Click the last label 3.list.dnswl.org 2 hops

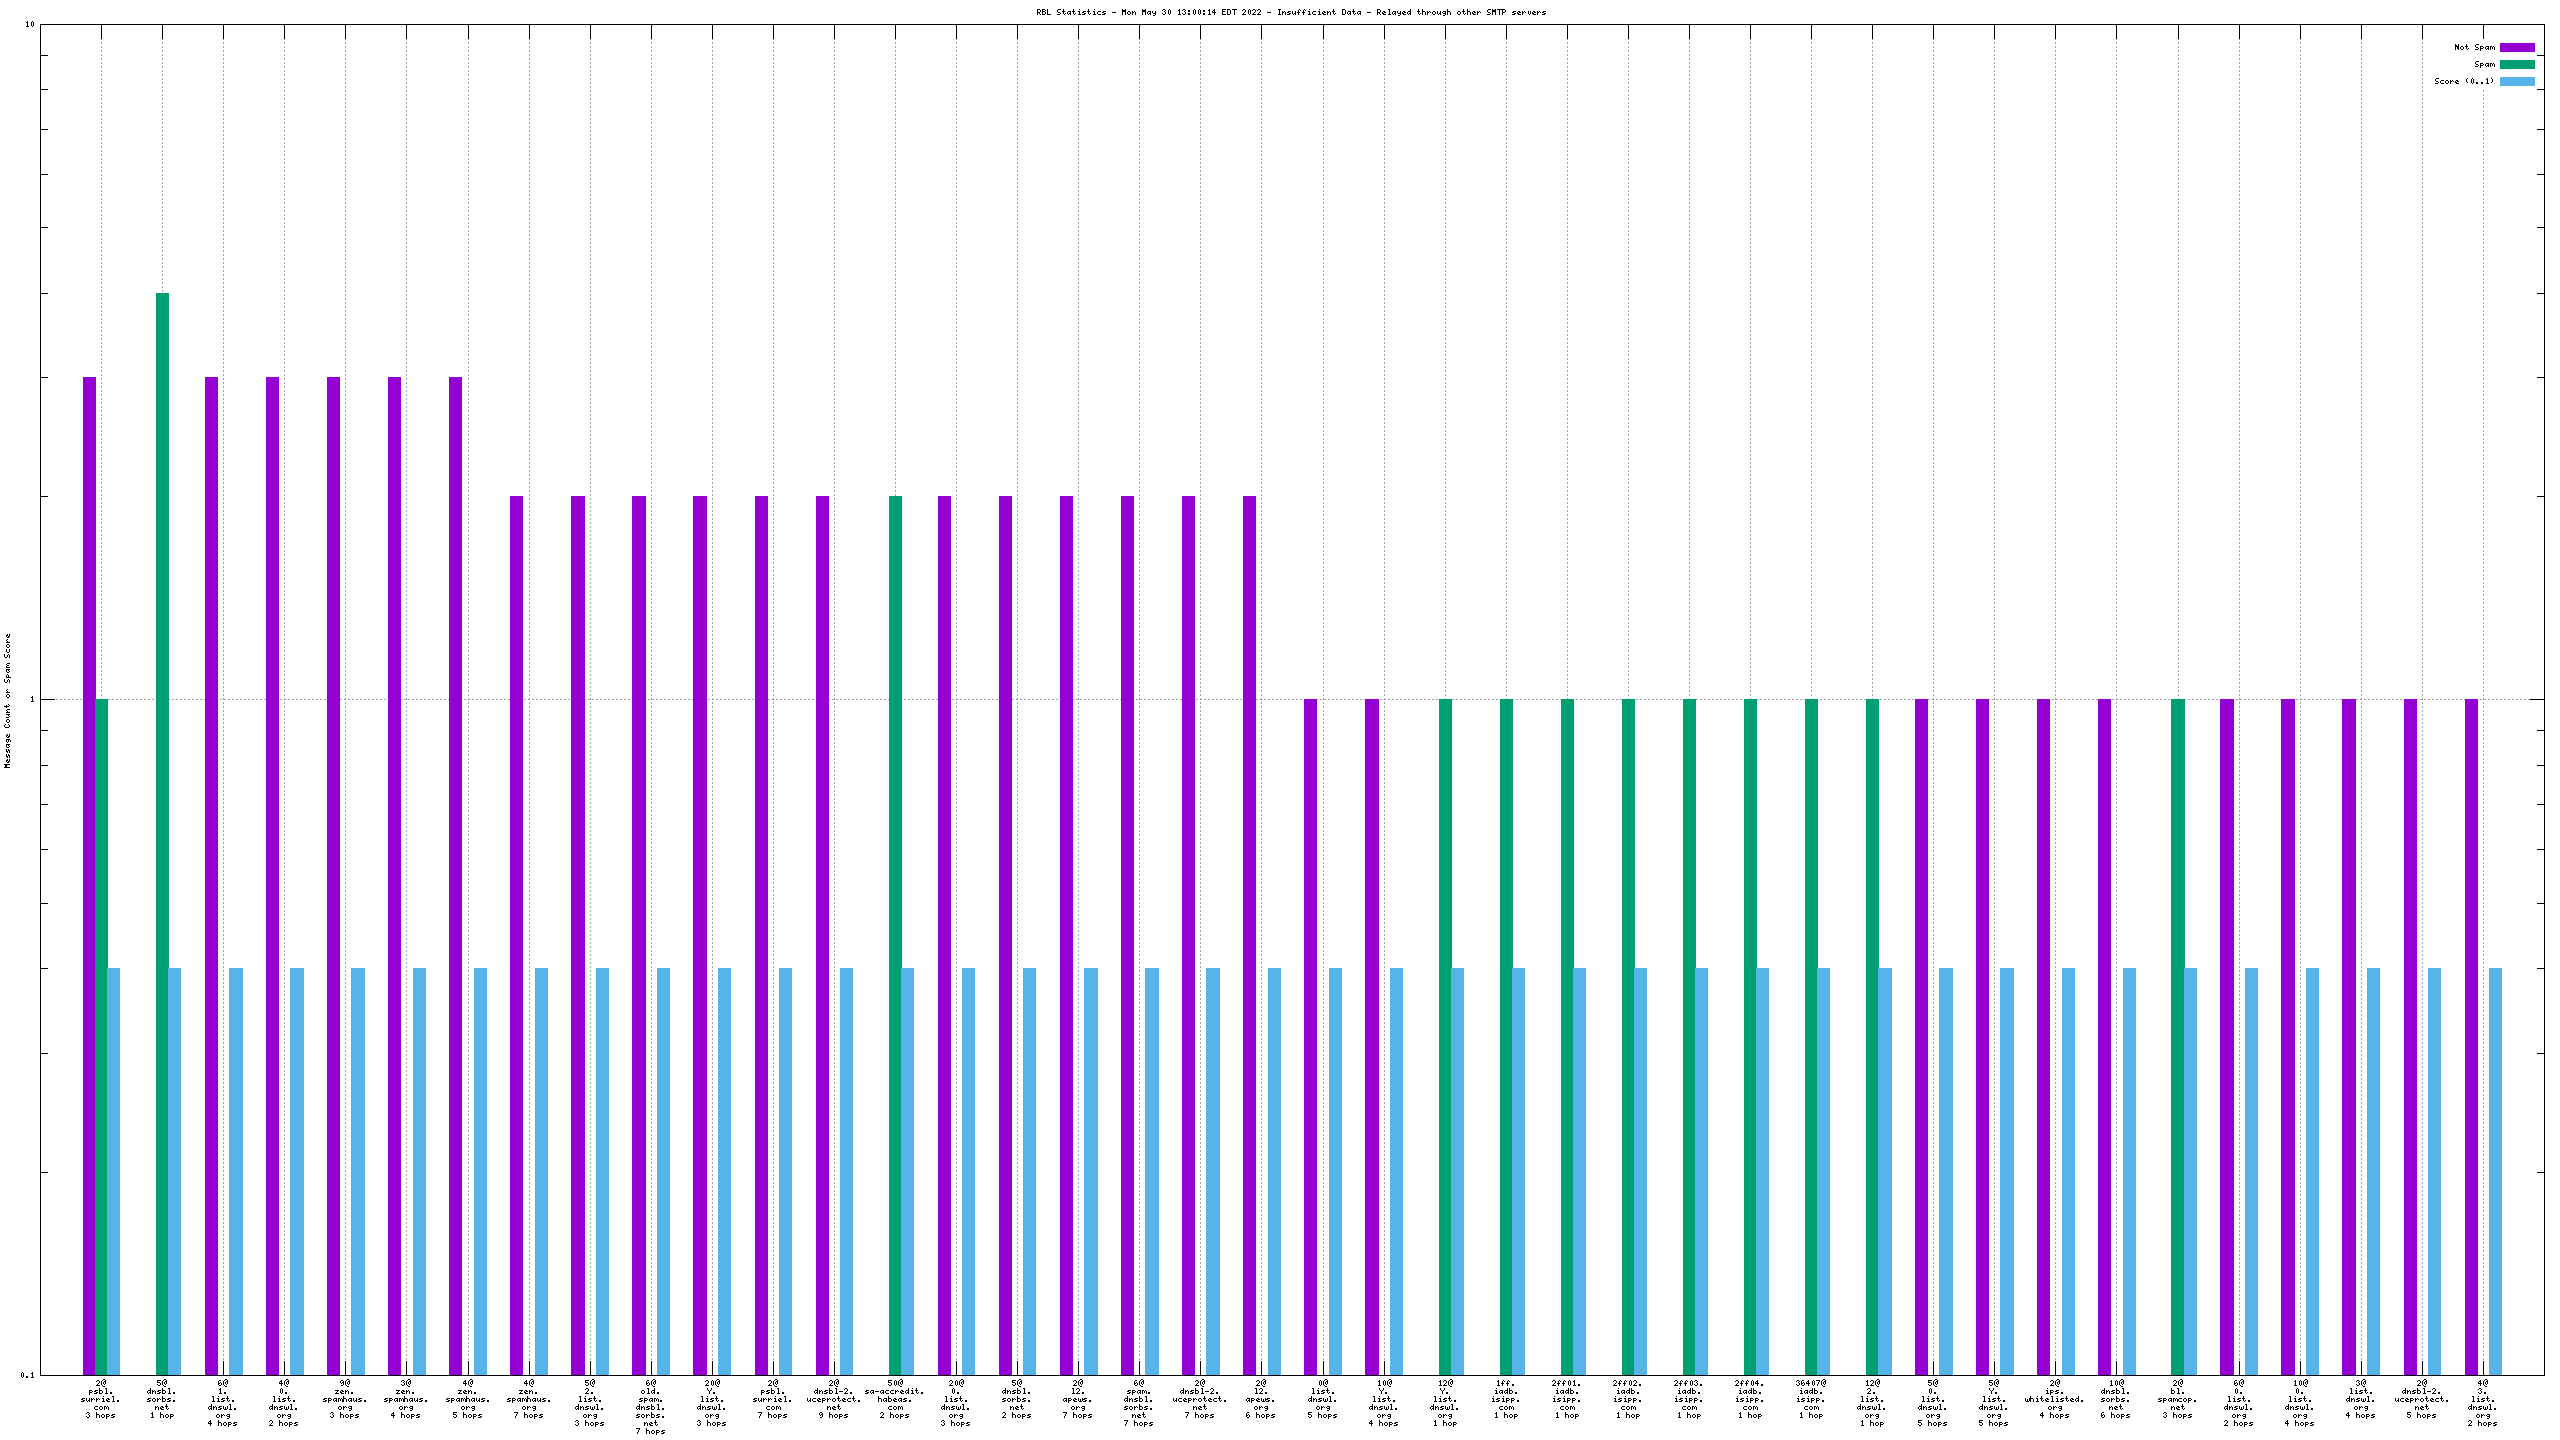(2482, 1403)
